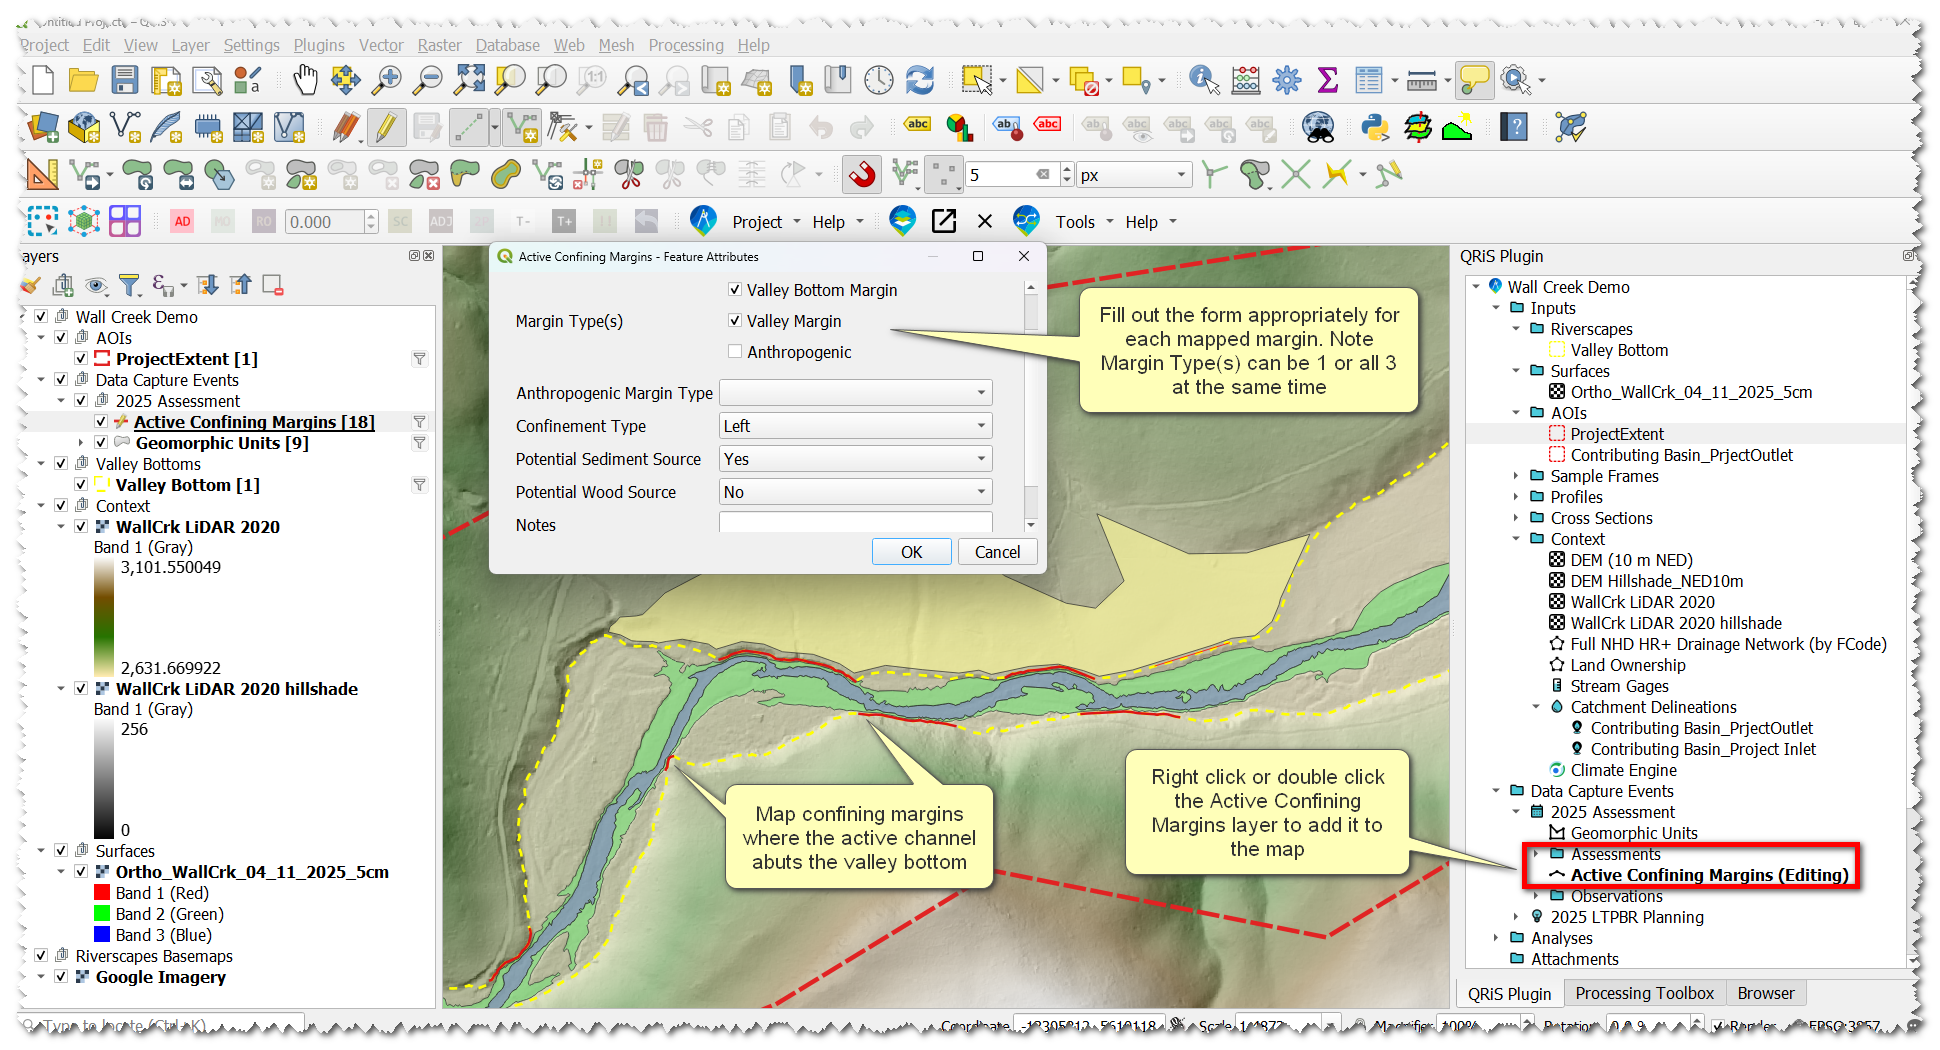Click Cancel in the Feature Attributes dialog
The height and width of the screenshot is (1050, 1940).
coord(997,552)
